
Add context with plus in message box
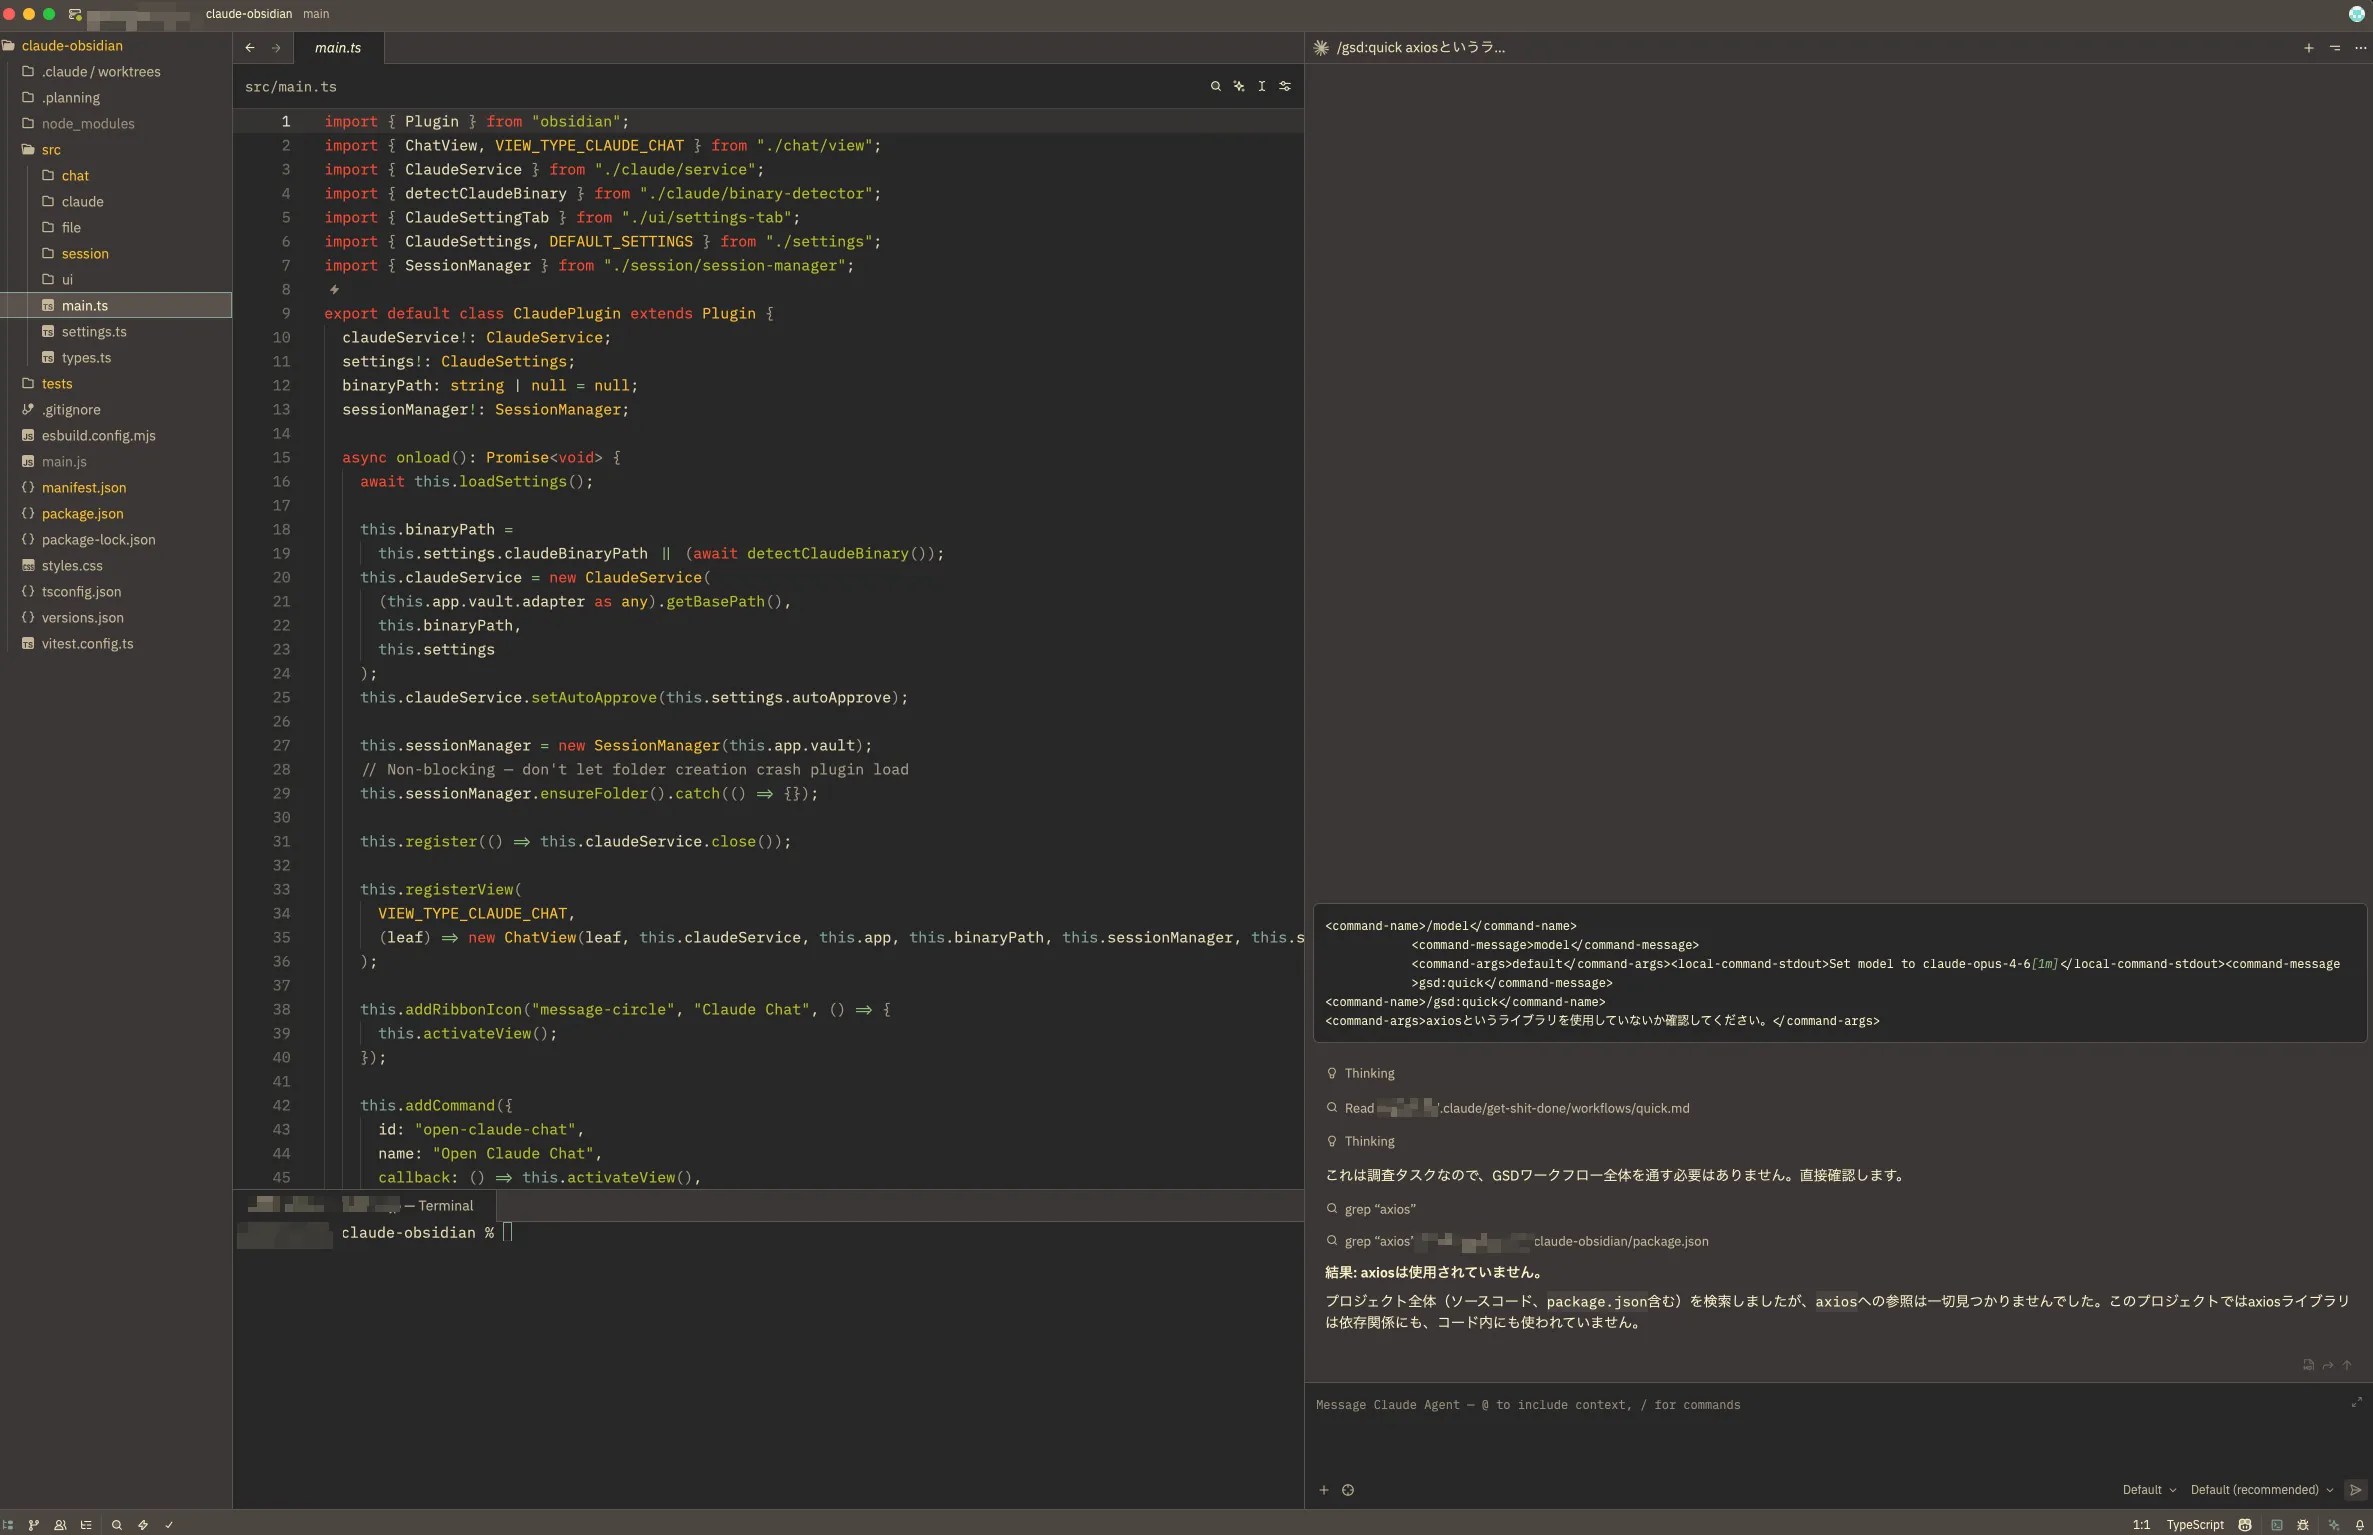coord(1324,1490)
